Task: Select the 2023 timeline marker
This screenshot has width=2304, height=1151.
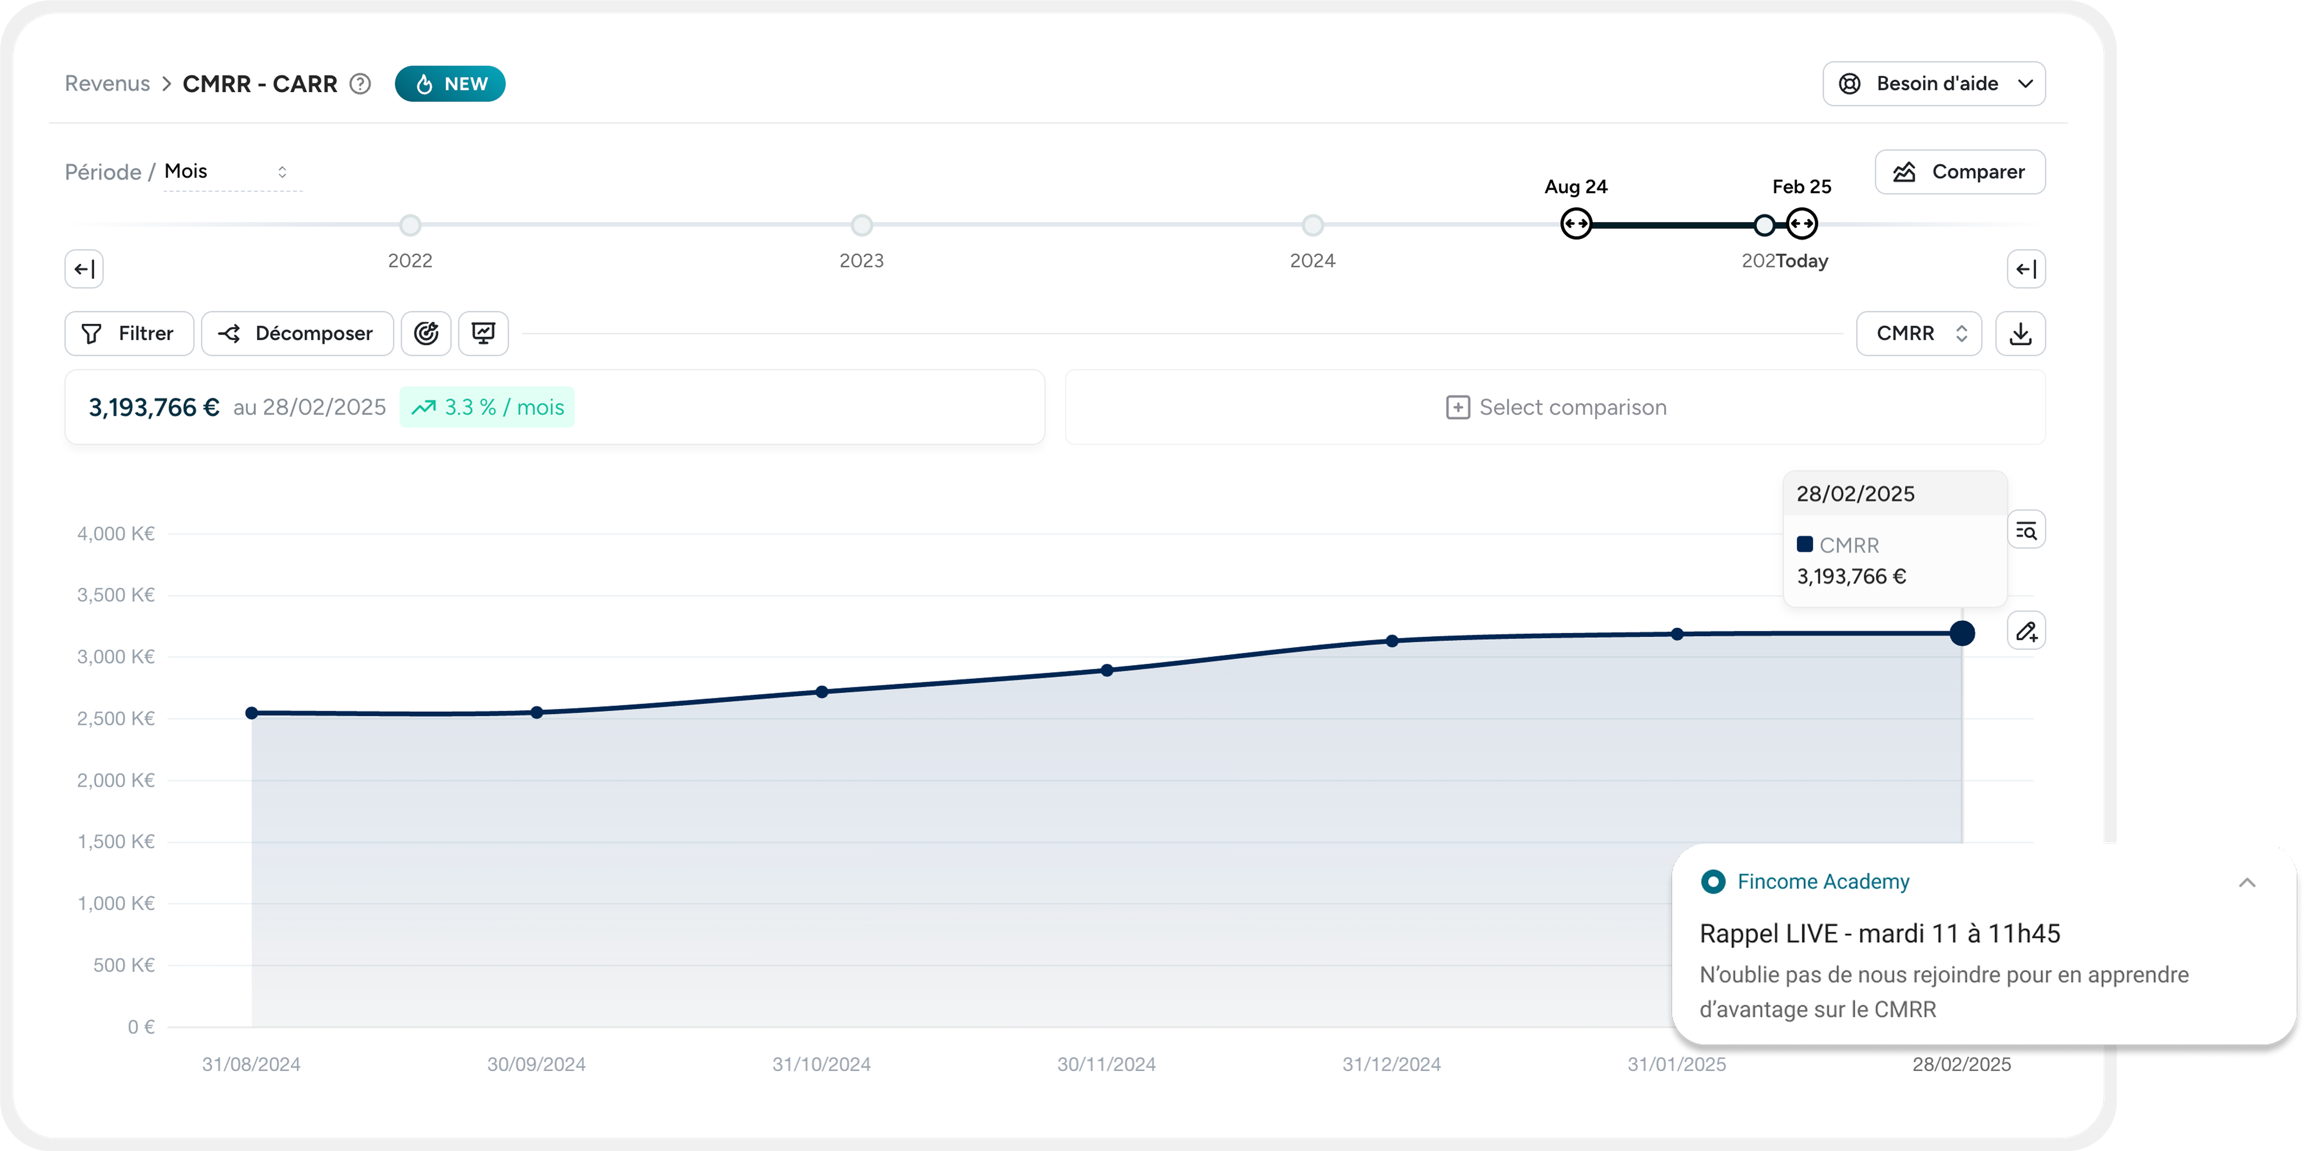Action: pyautogui.click(x=861, y=225)
